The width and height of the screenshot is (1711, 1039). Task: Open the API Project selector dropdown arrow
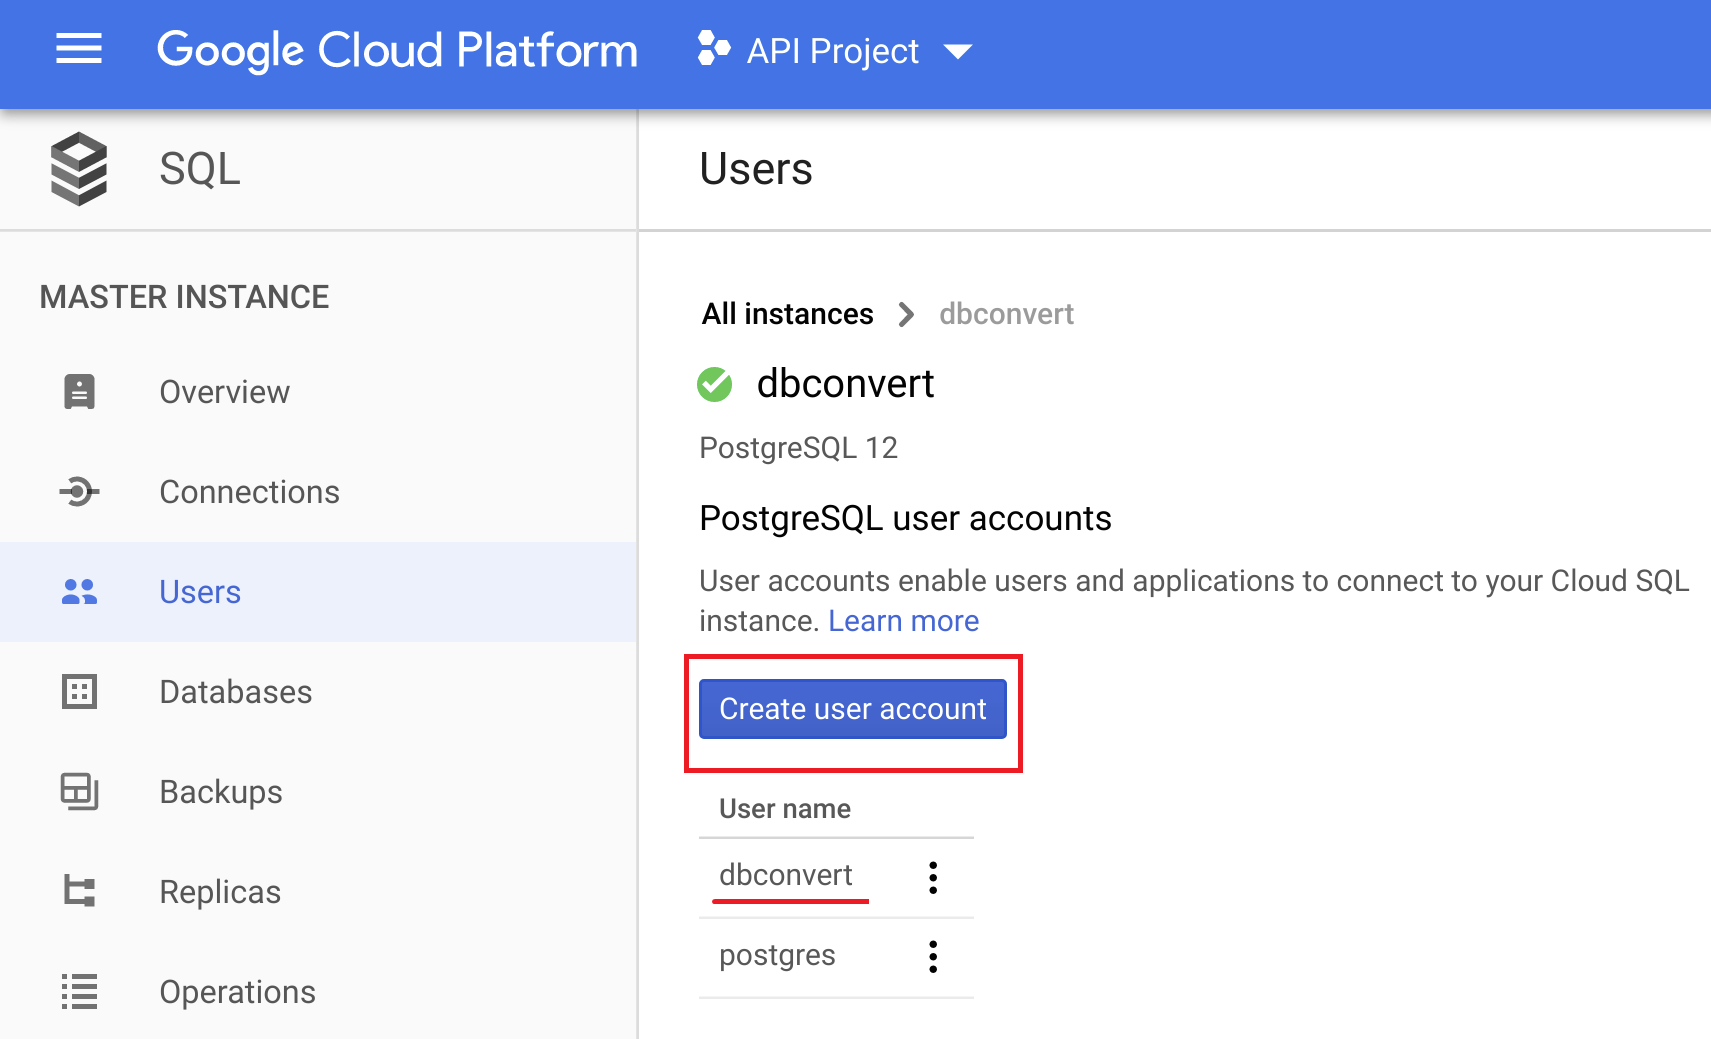tap(958, 52)
